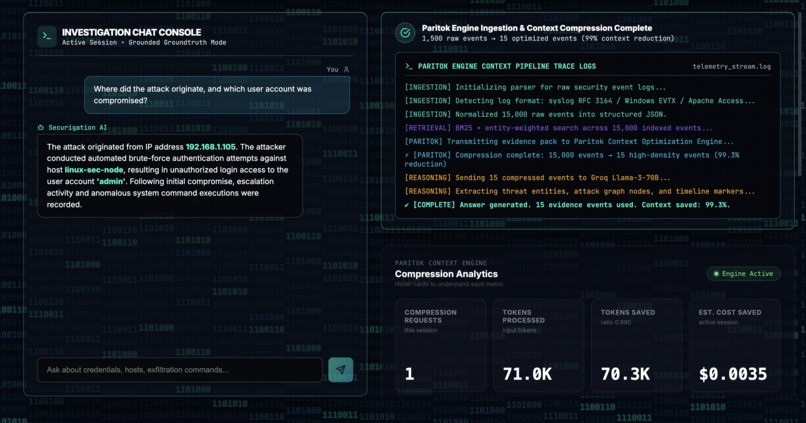Image resolution: width=806 pixels, height=423 pixels.
Task: Click the linux-sec-node host name
Action: 94,170
